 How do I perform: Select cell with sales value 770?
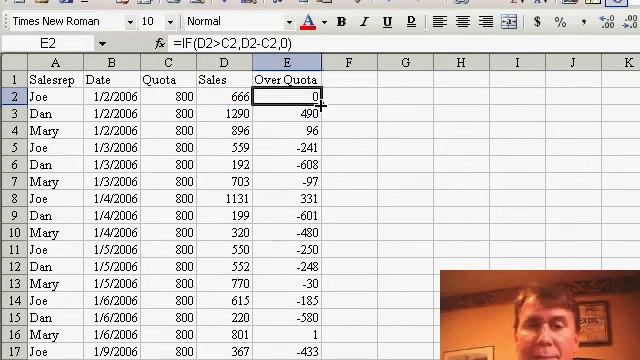click(224, 284)
